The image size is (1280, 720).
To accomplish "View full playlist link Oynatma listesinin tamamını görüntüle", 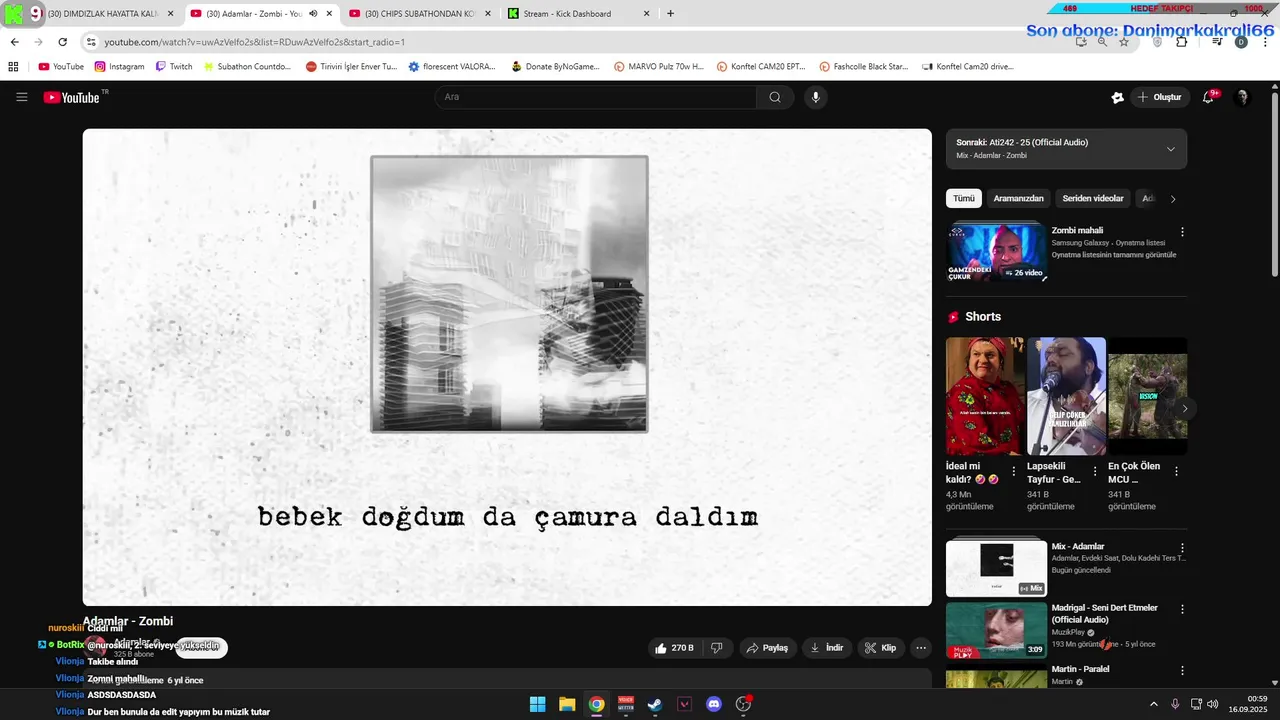I will point(1114,255).
